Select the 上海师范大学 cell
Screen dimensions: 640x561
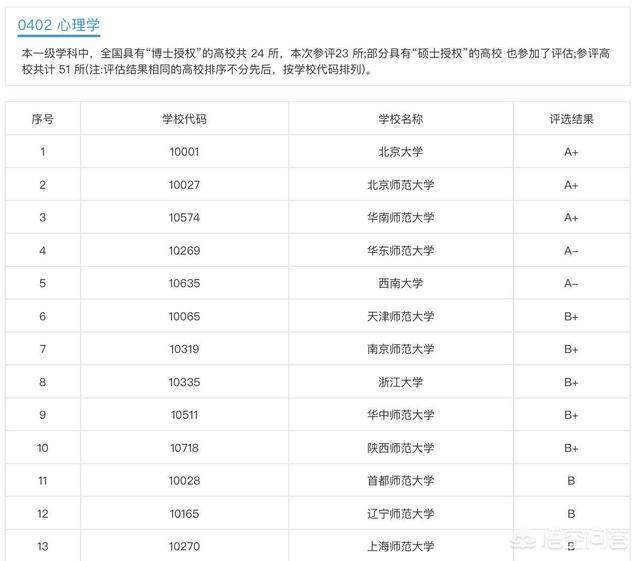(x=400, y=546)
